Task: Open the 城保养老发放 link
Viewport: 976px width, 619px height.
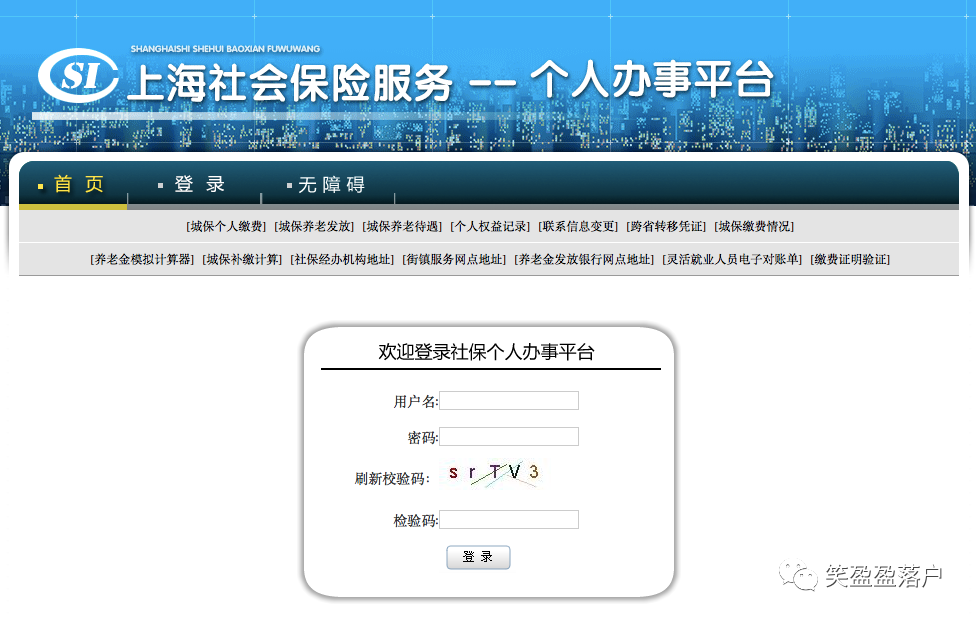Action: point(314,227)
